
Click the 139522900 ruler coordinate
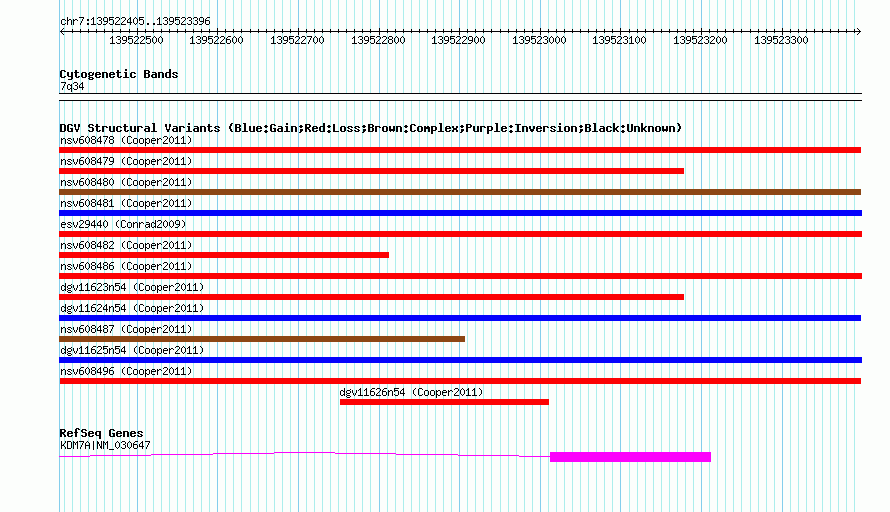459,40
